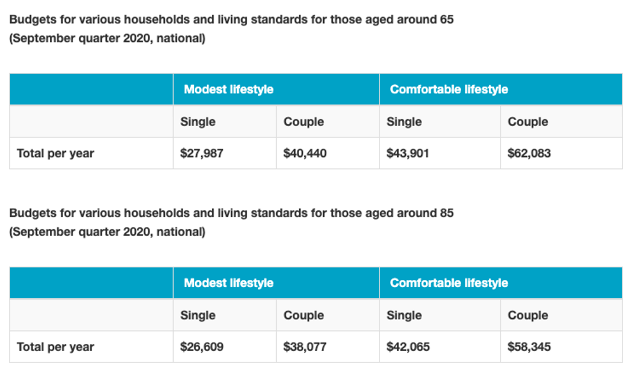634x369 pixels.
Task: Click the first table's Comfortable lifestyle header
Action: click(501, 89)
